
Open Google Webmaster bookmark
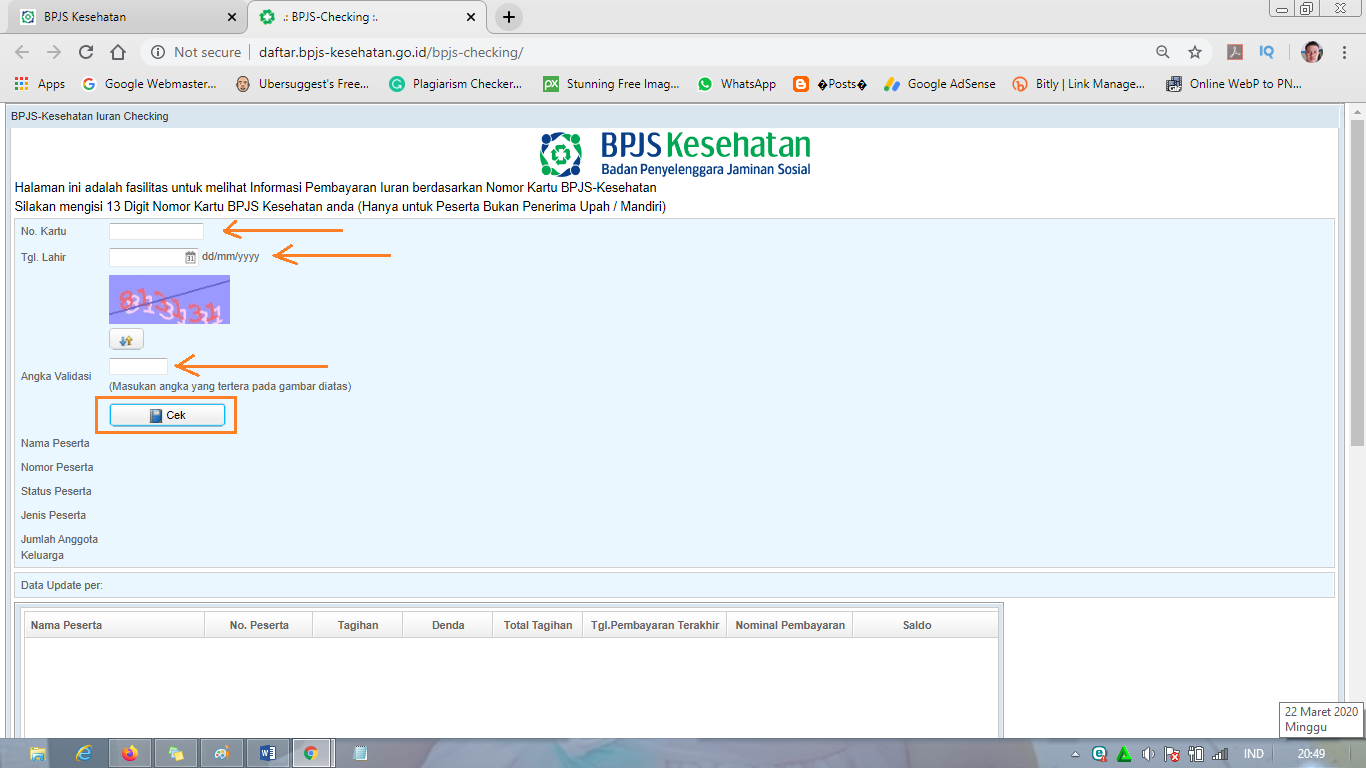(149, 84)
